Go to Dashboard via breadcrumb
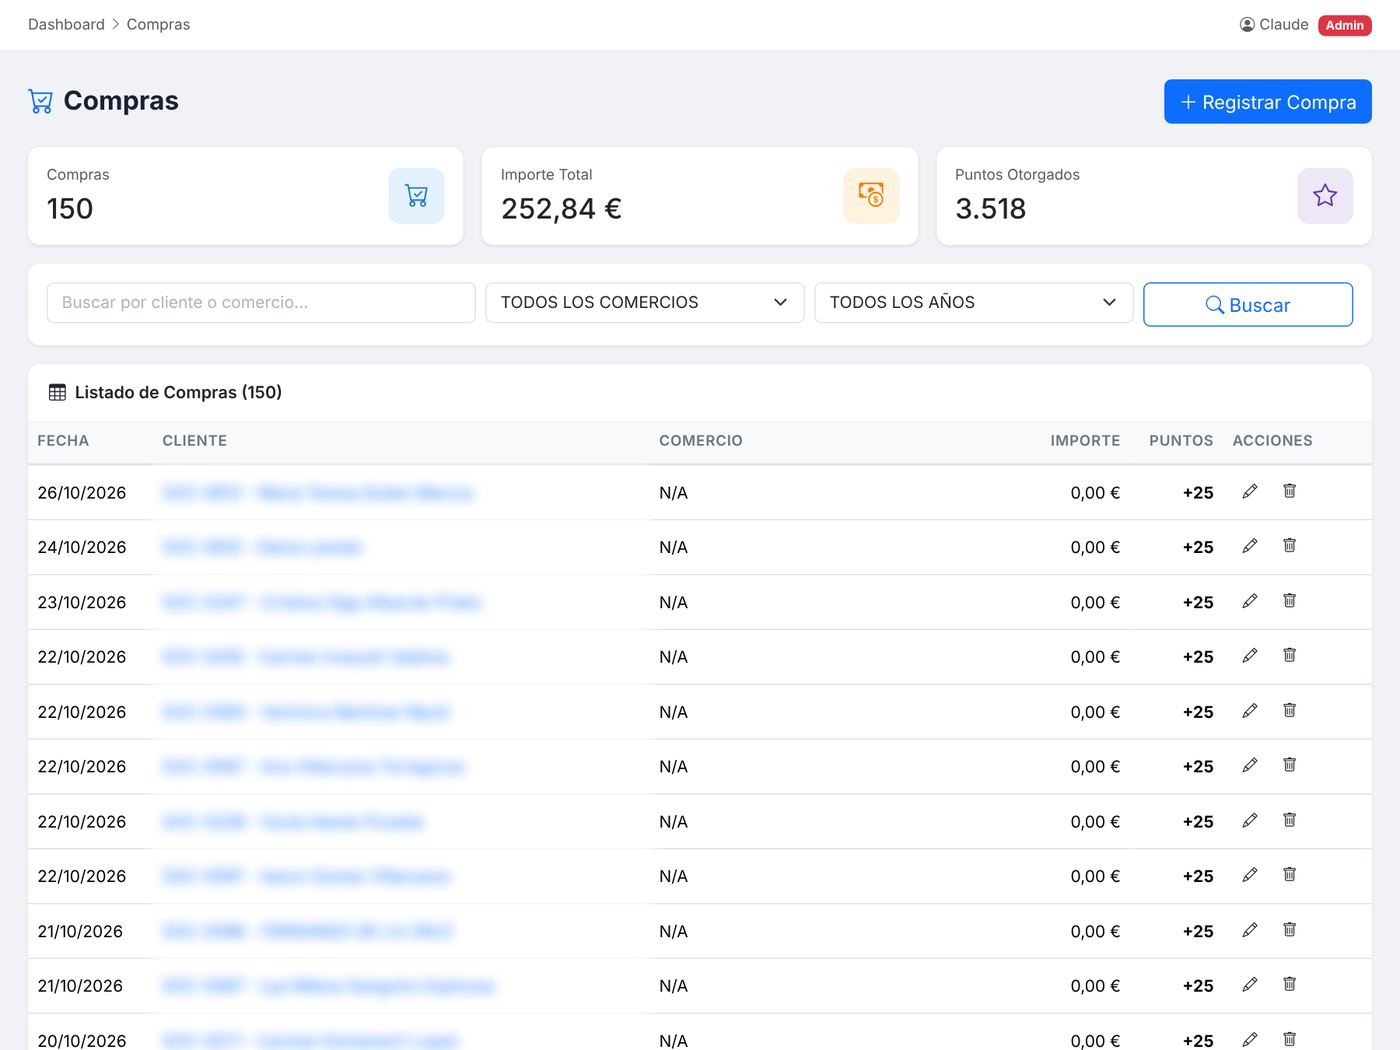 click(66, 24)
